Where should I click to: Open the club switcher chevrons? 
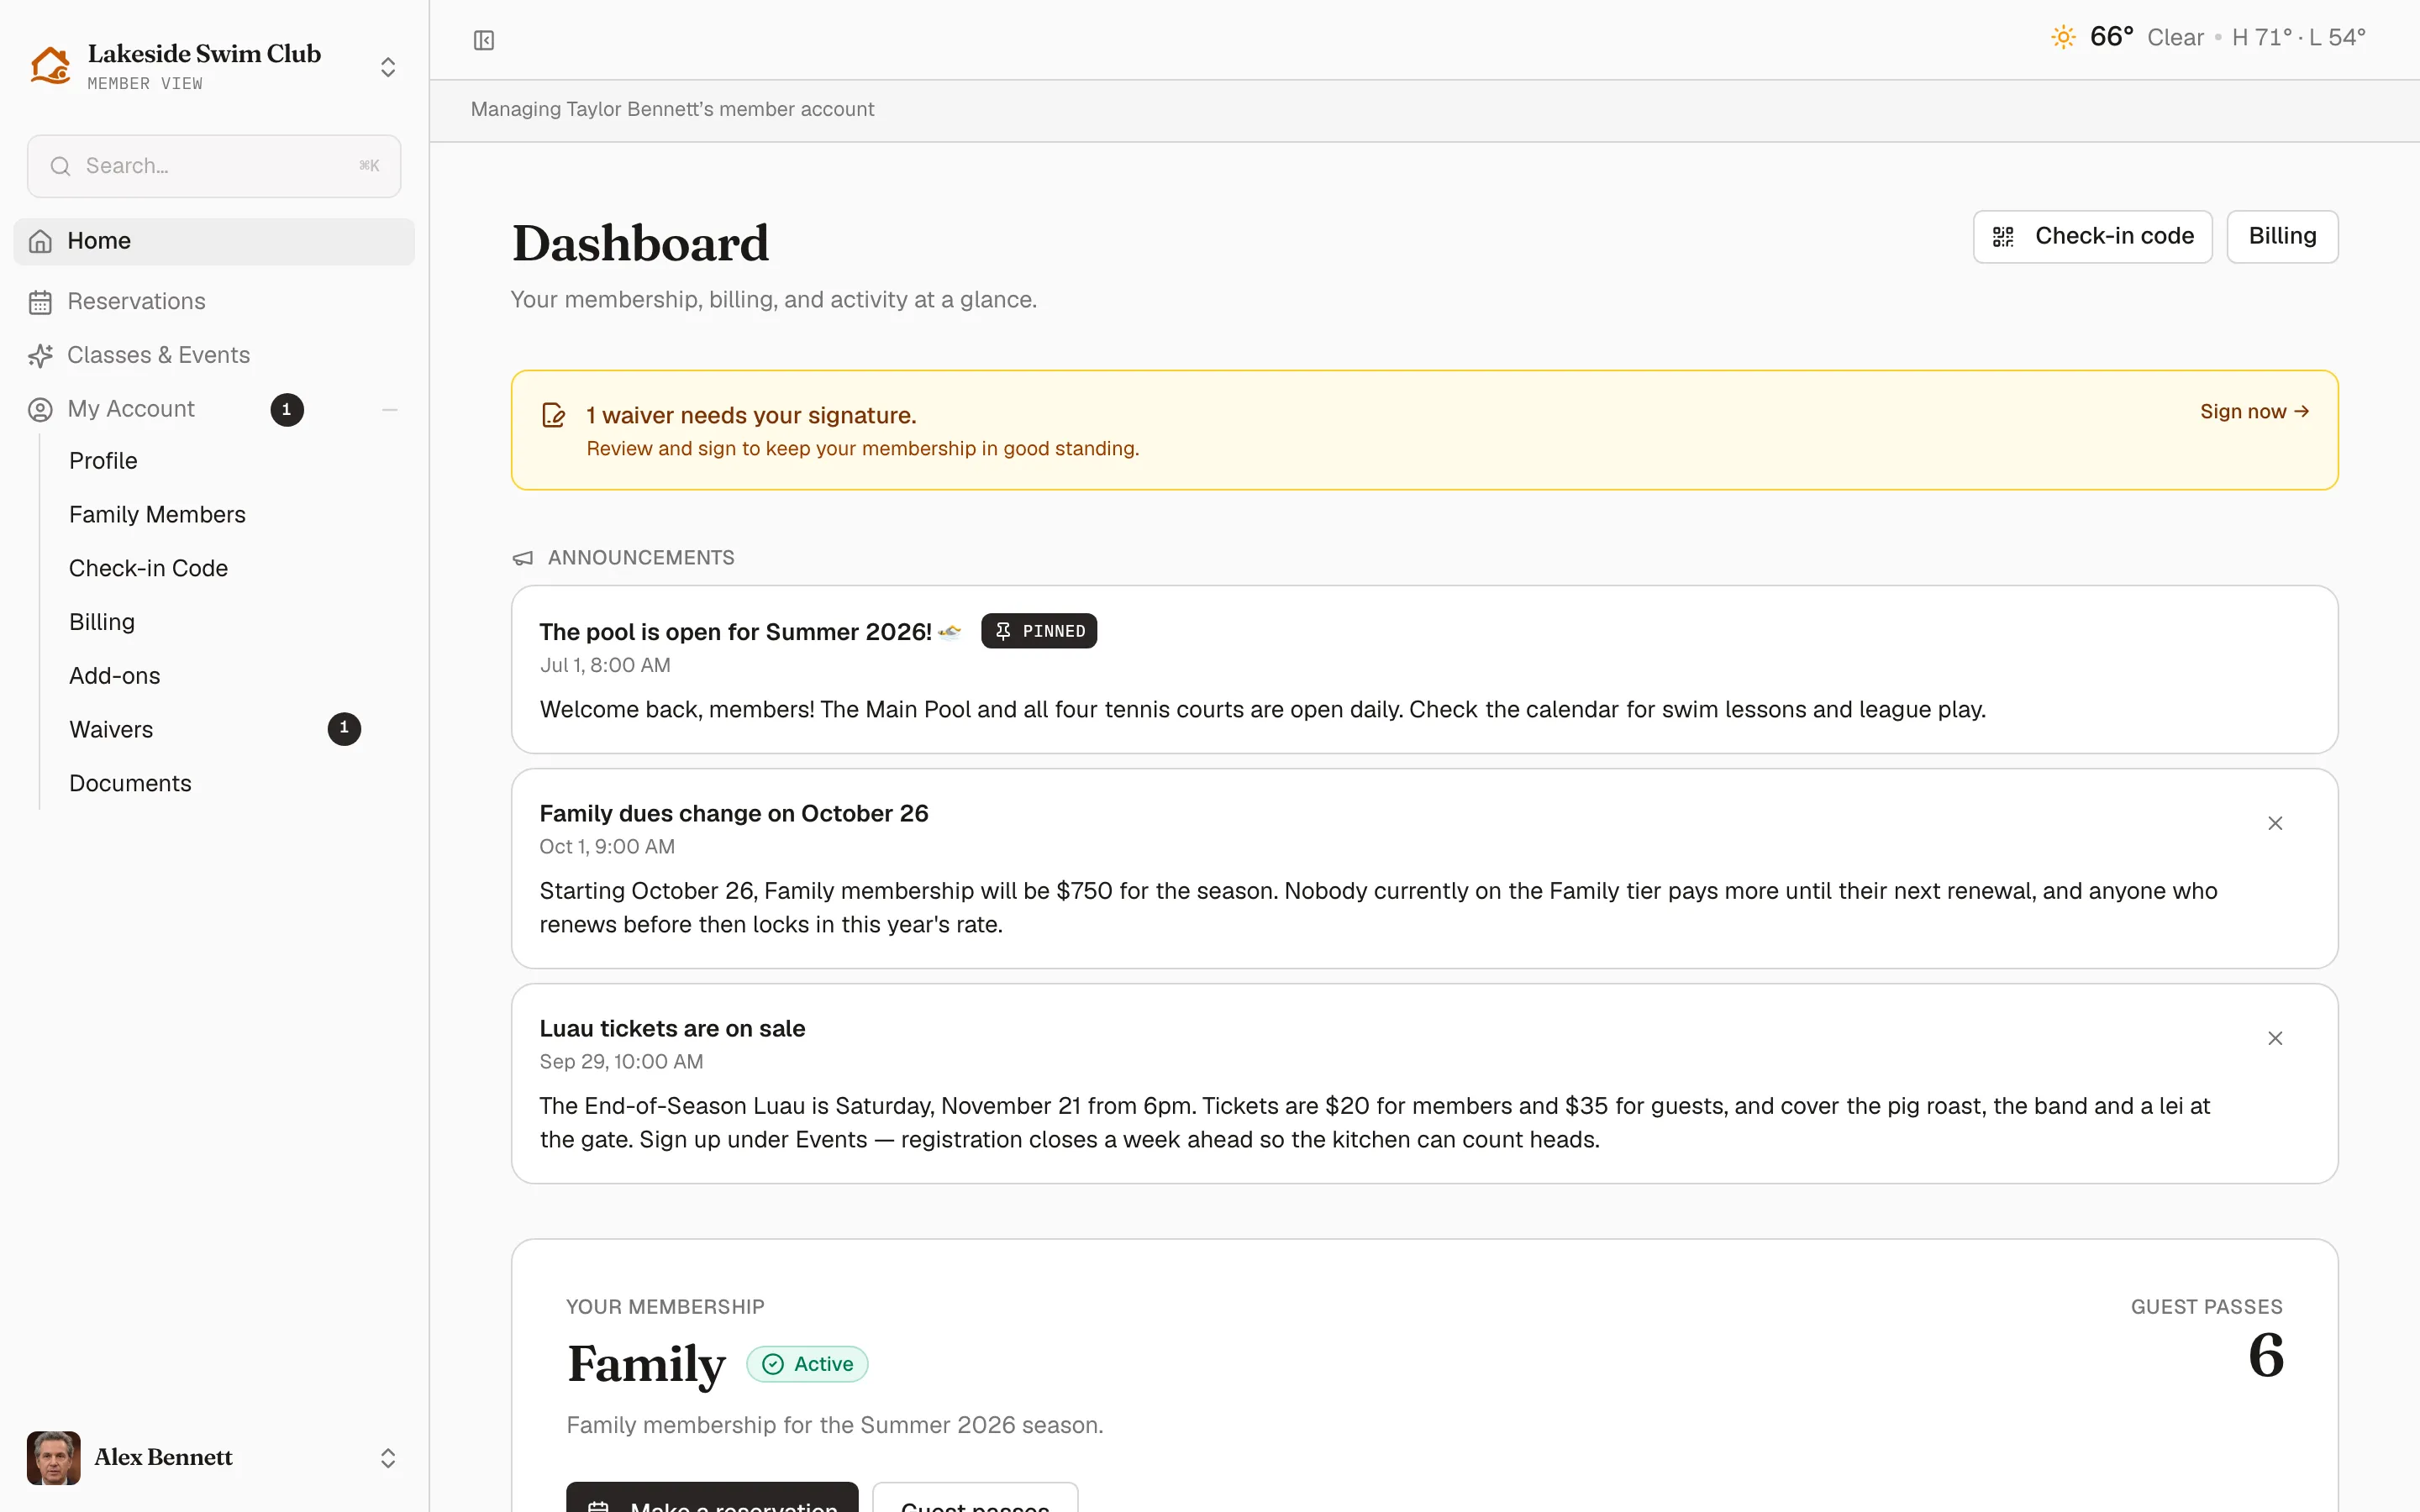click(388, 67)
